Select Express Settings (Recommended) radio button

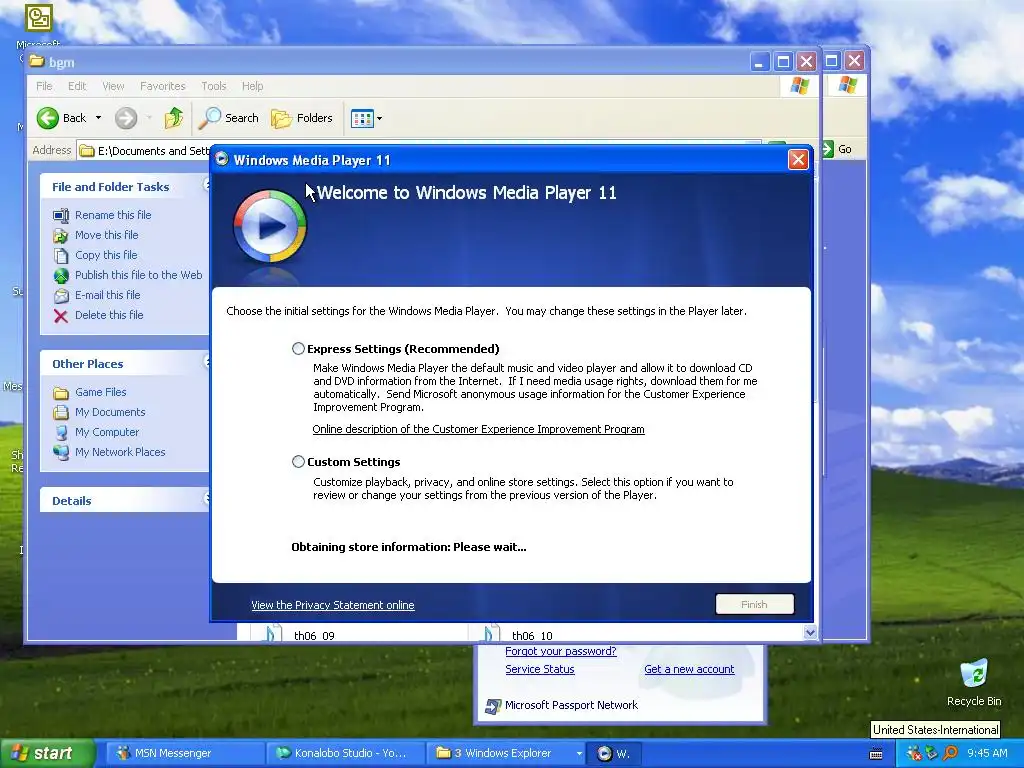[x=298, y=349]
